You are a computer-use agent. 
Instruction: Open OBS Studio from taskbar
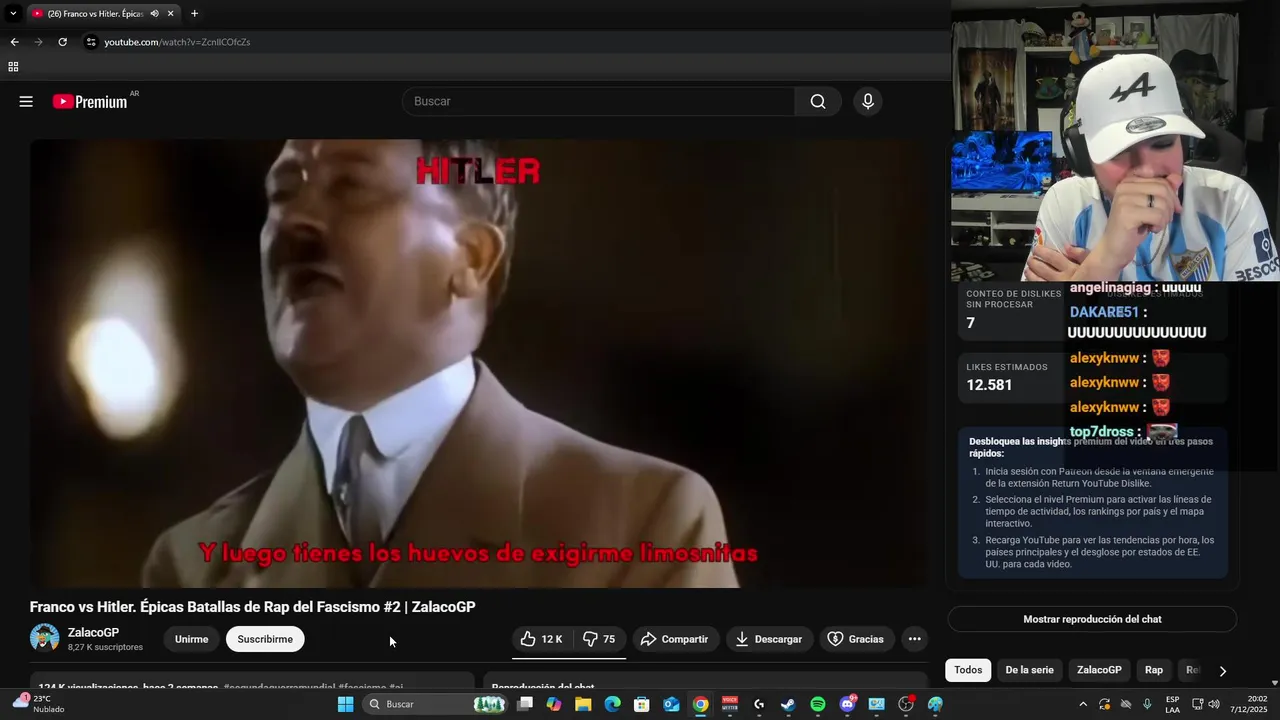click(906, 704)
